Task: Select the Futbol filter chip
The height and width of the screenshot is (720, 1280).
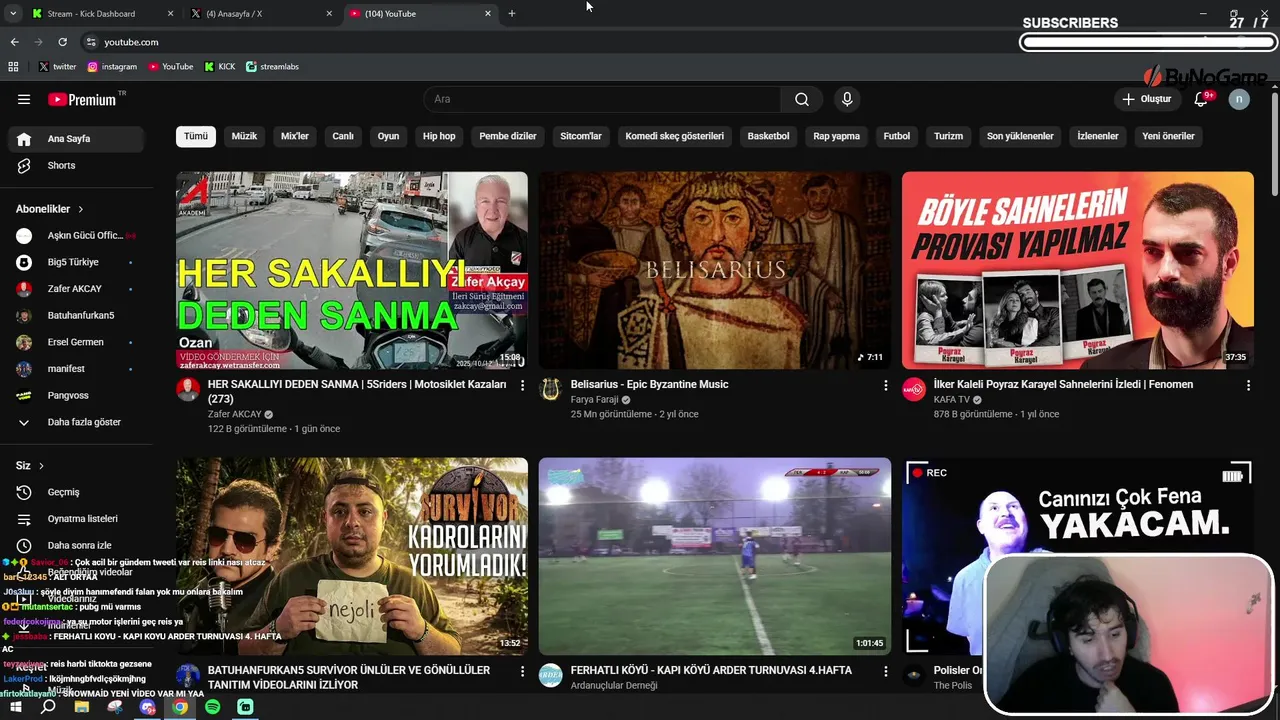Action: [x=897, y=136]
